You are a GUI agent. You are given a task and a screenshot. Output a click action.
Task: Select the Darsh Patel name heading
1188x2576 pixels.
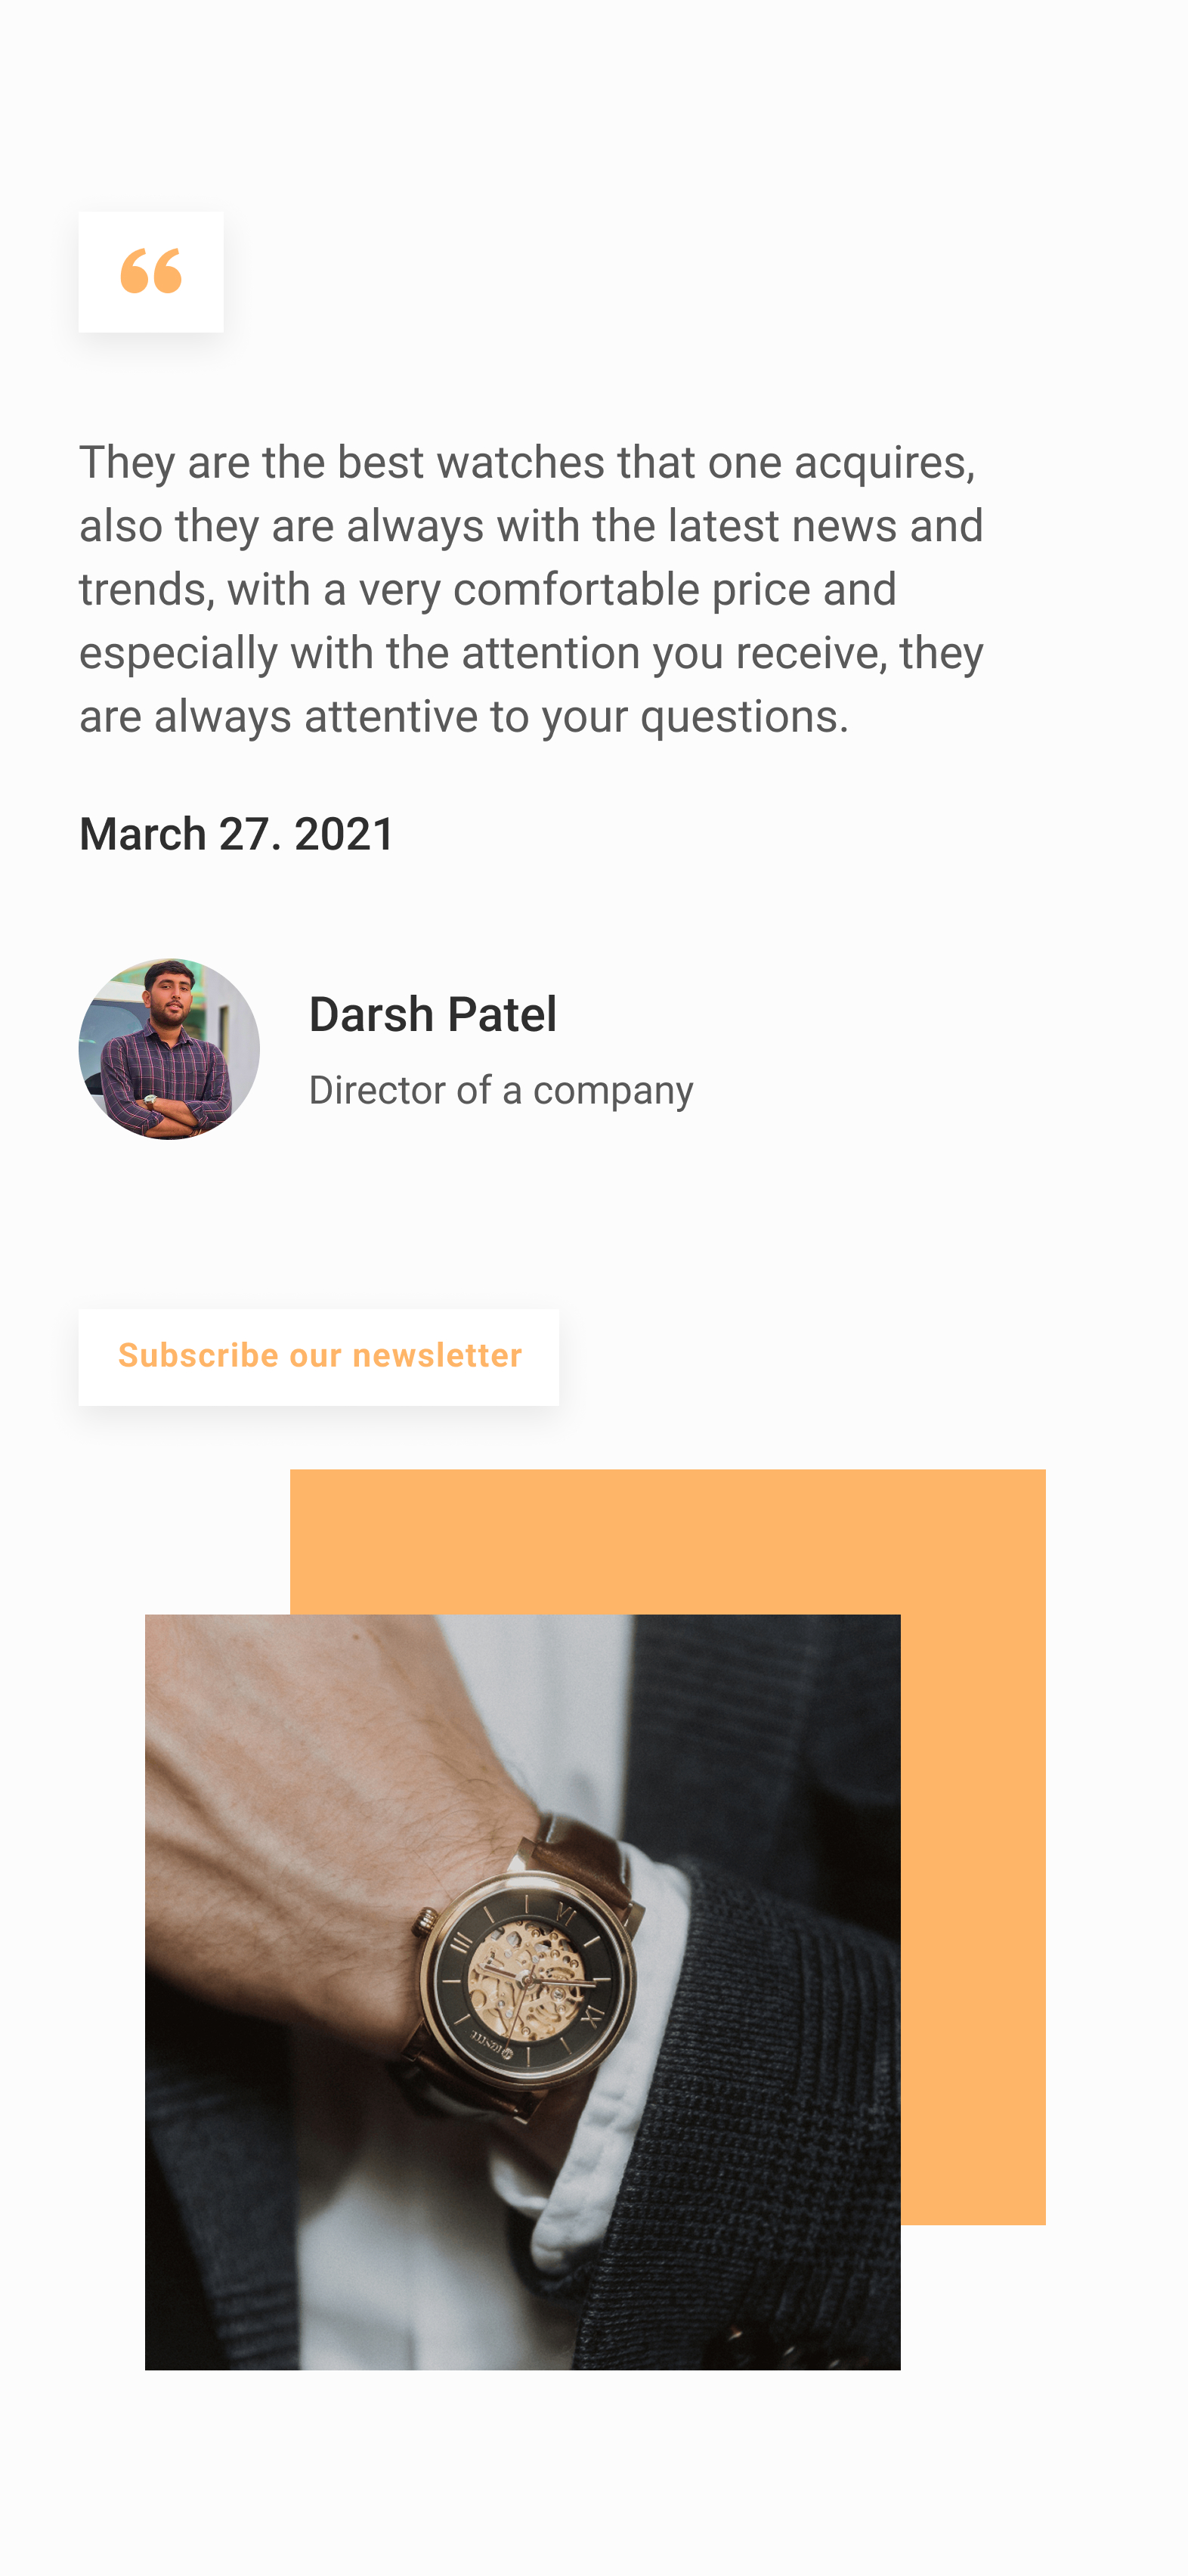point(432,1014)
